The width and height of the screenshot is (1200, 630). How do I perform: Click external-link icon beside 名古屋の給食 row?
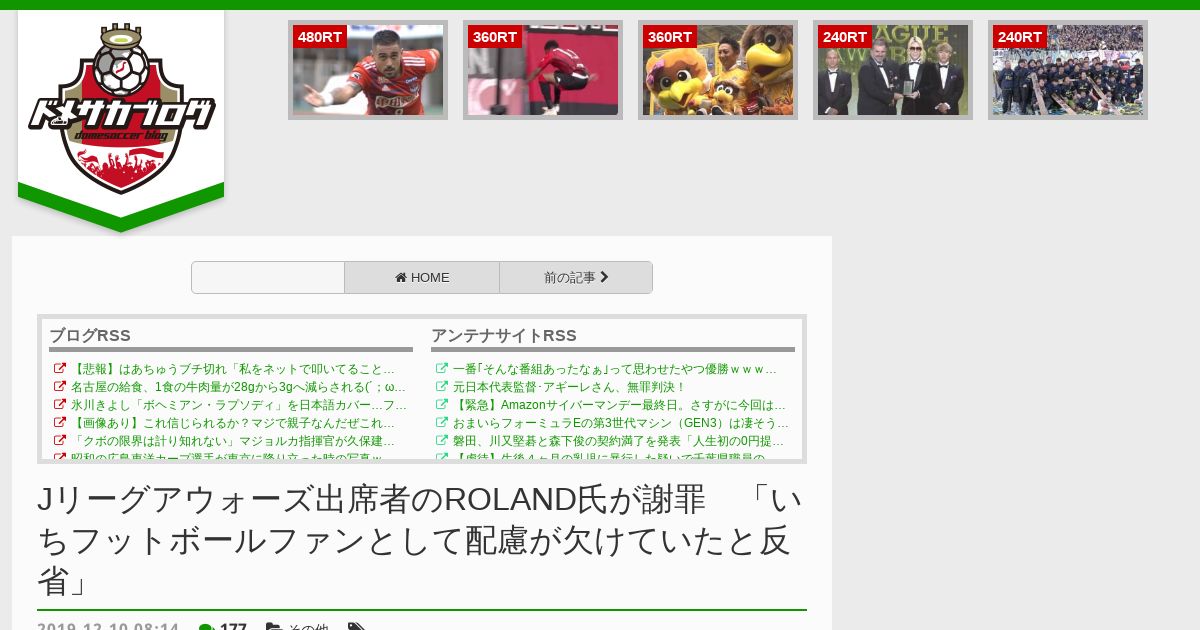click(x=59, y=387)
